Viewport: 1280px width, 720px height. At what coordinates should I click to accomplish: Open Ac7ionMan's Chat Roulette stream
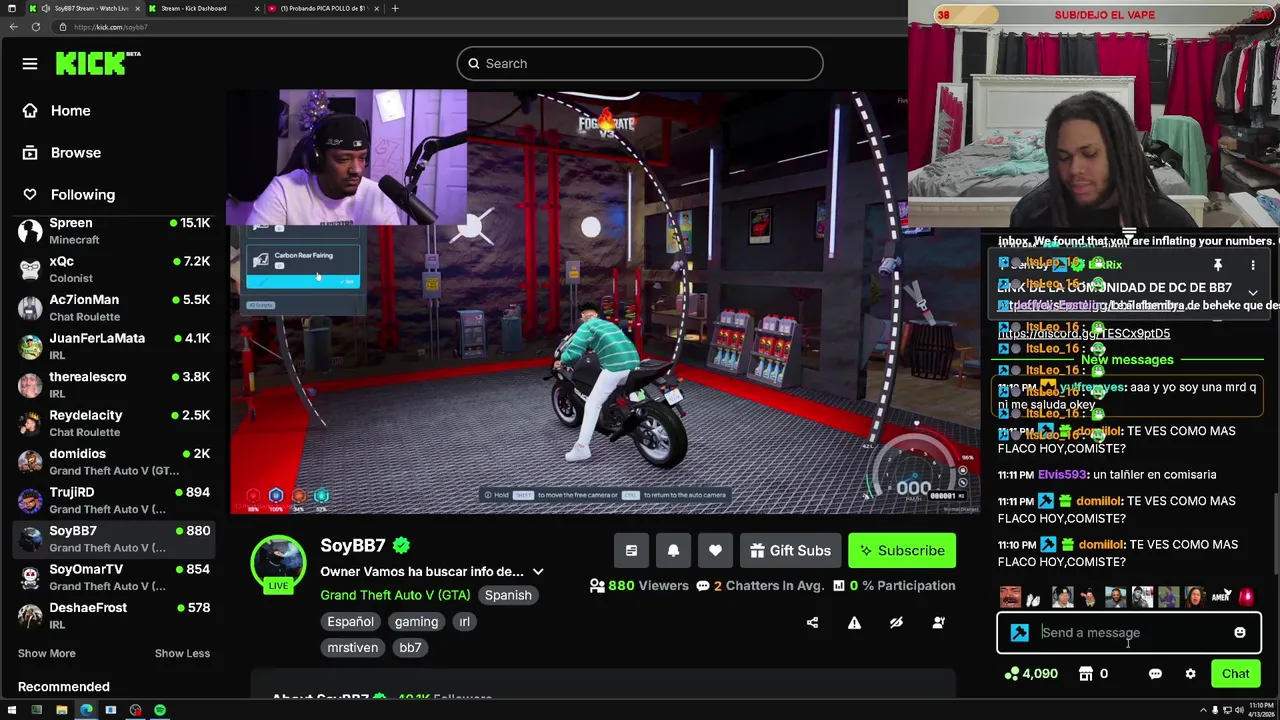pos(115,308)
